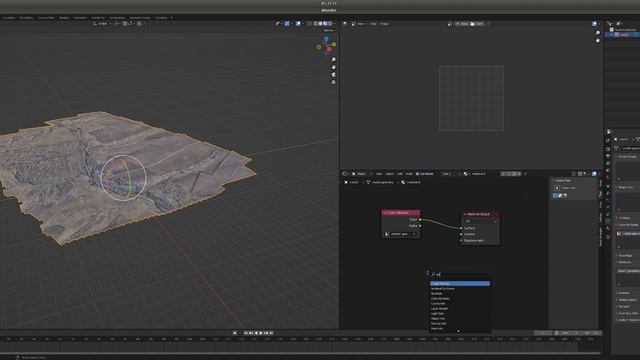Open Object Data properties tab (green icon)
This screenshot has width=640, height=360.
(608, 221)
